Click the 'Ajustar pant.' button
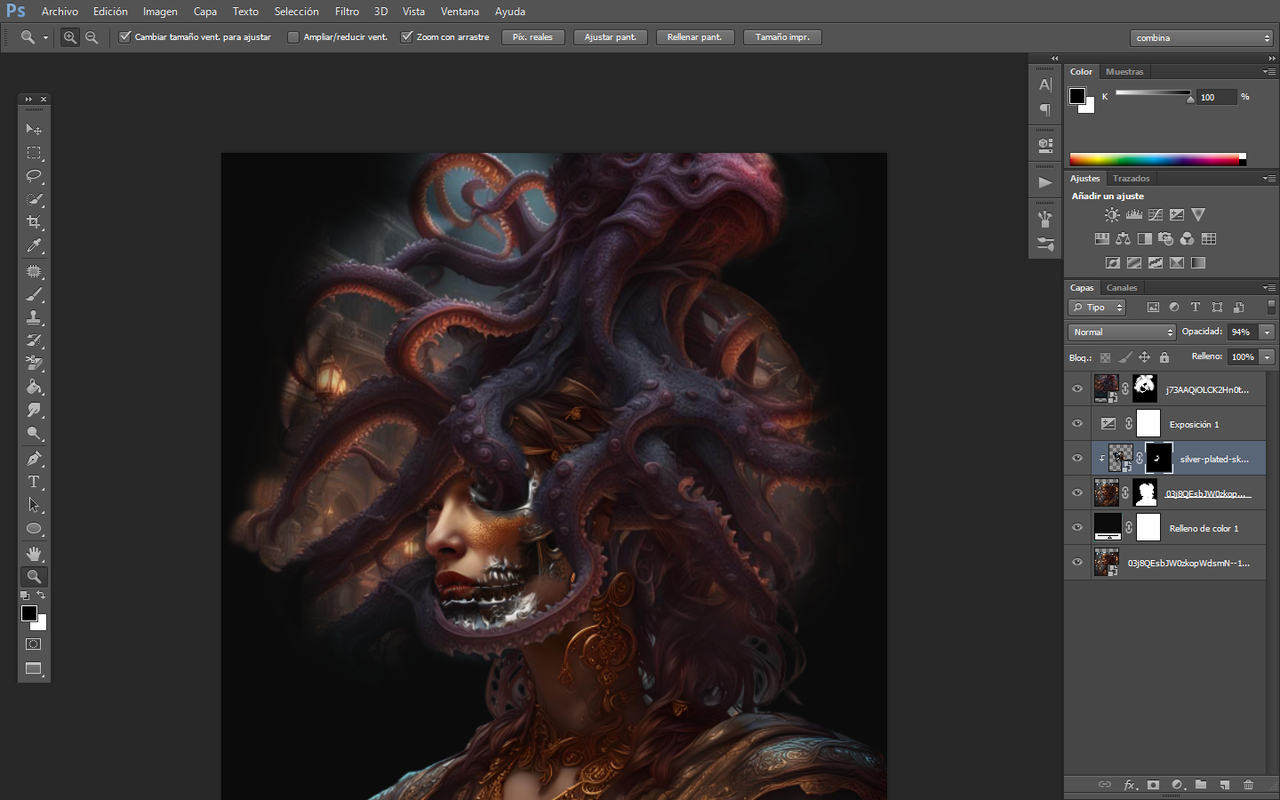The image size is (1280, 800). [610, 37]
